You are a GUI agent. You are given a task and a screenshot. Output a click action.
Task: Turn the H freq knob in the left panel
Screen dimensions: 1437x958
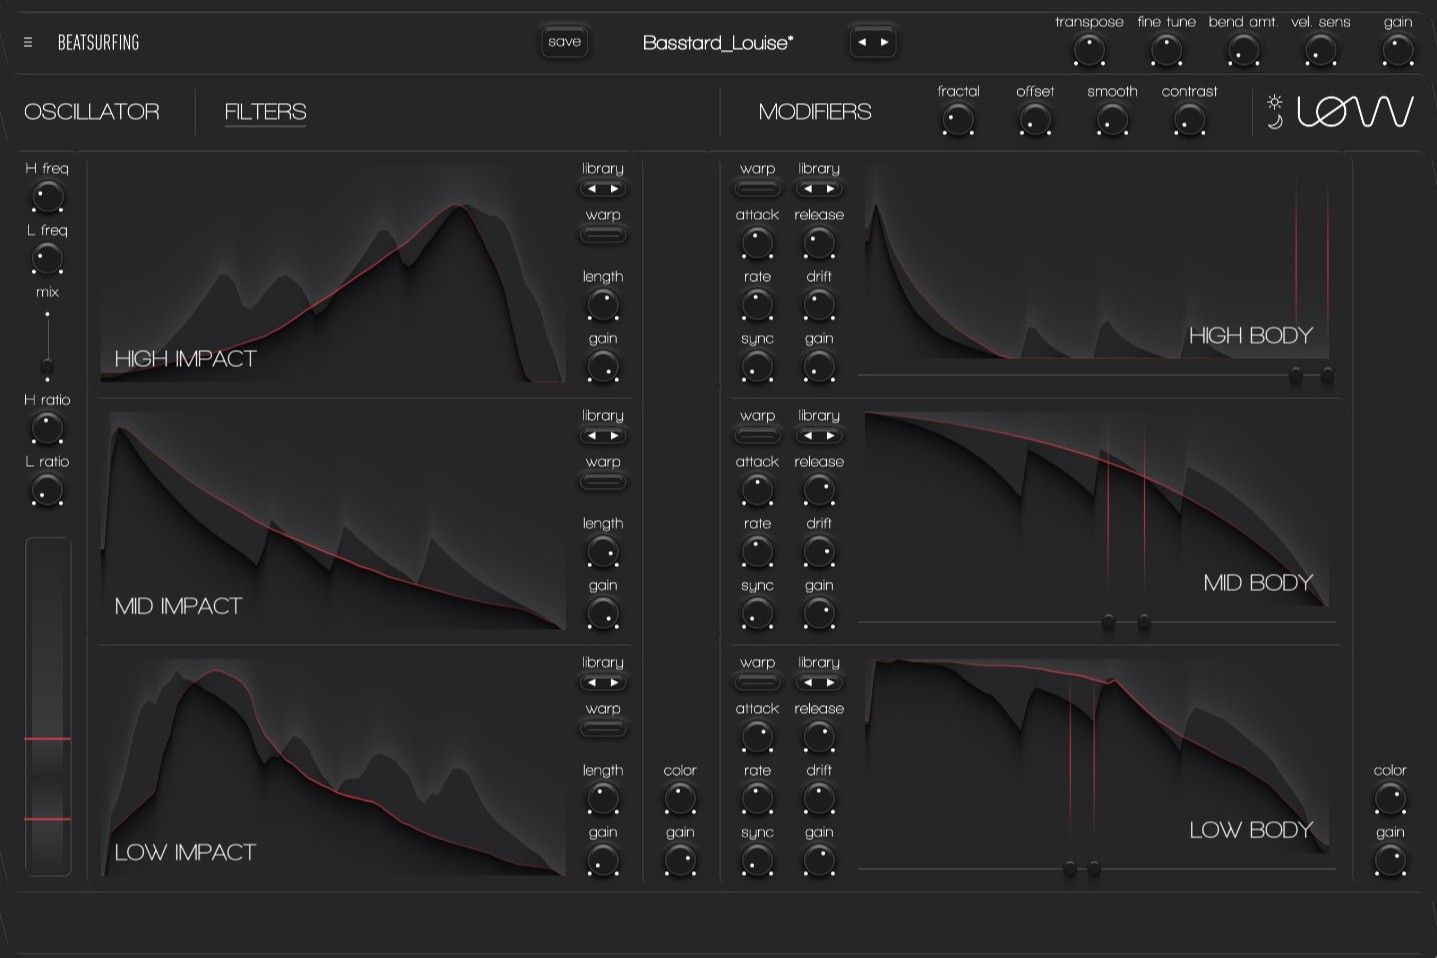click(47, 196)
